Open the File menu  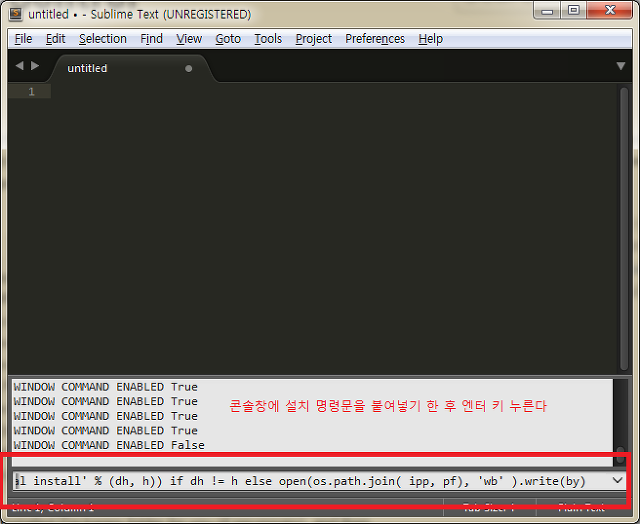click(x=23, y=39)
